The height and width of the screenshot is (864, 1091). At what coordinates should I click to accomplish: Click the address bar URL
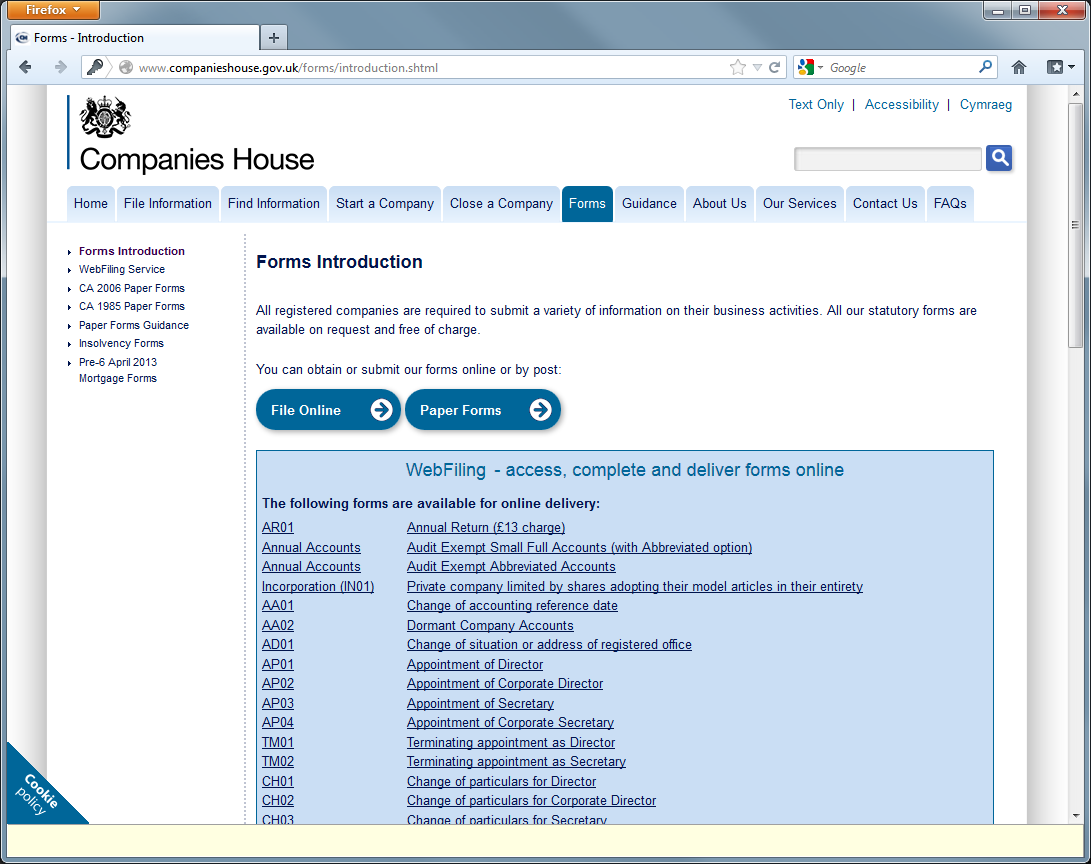coord(288,67)
